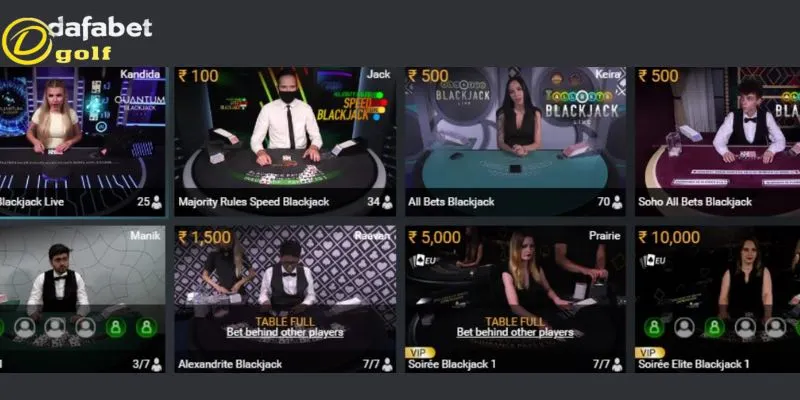Select rightmost green occupied seat at Manik's table

pyautogui.click(x=146, y=328)
